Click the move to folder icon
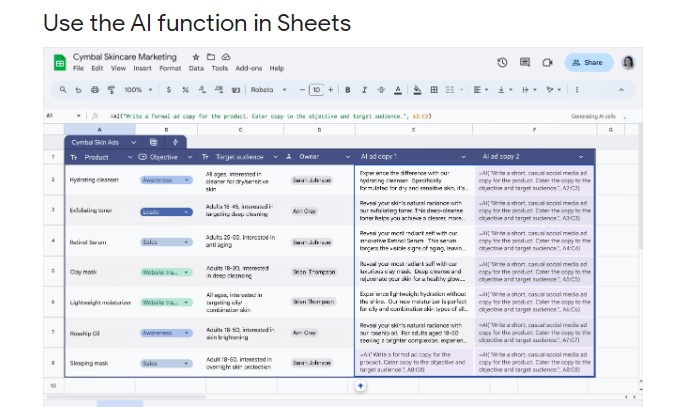 [211, 57]
